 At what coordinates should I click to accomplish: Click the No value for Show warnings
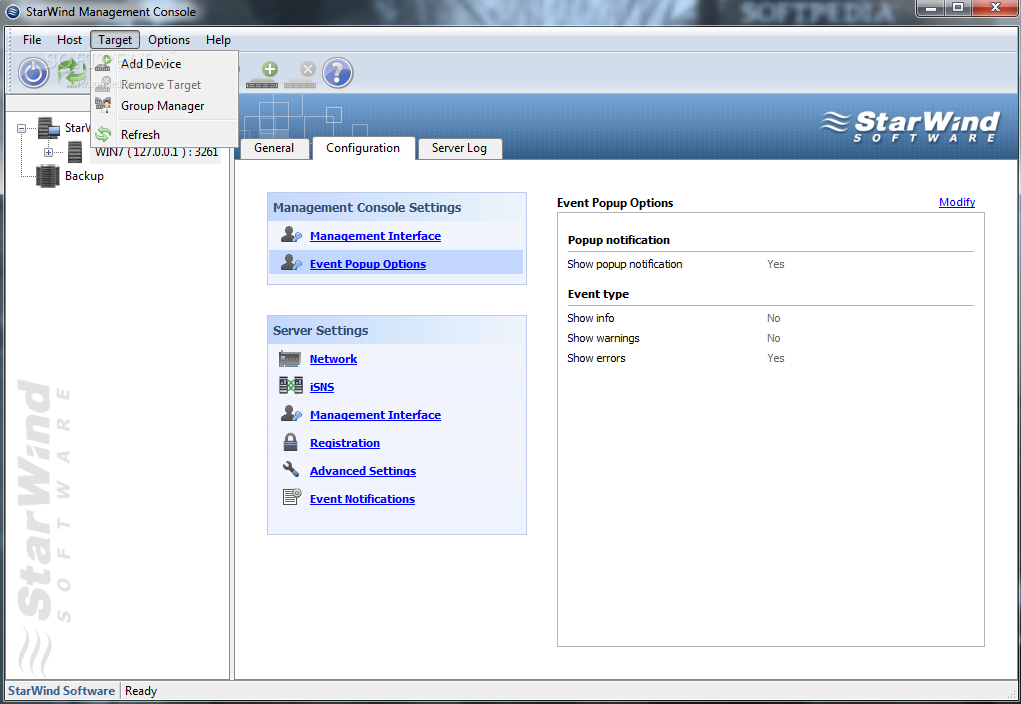pyautogui.click(x=774, y=338)
